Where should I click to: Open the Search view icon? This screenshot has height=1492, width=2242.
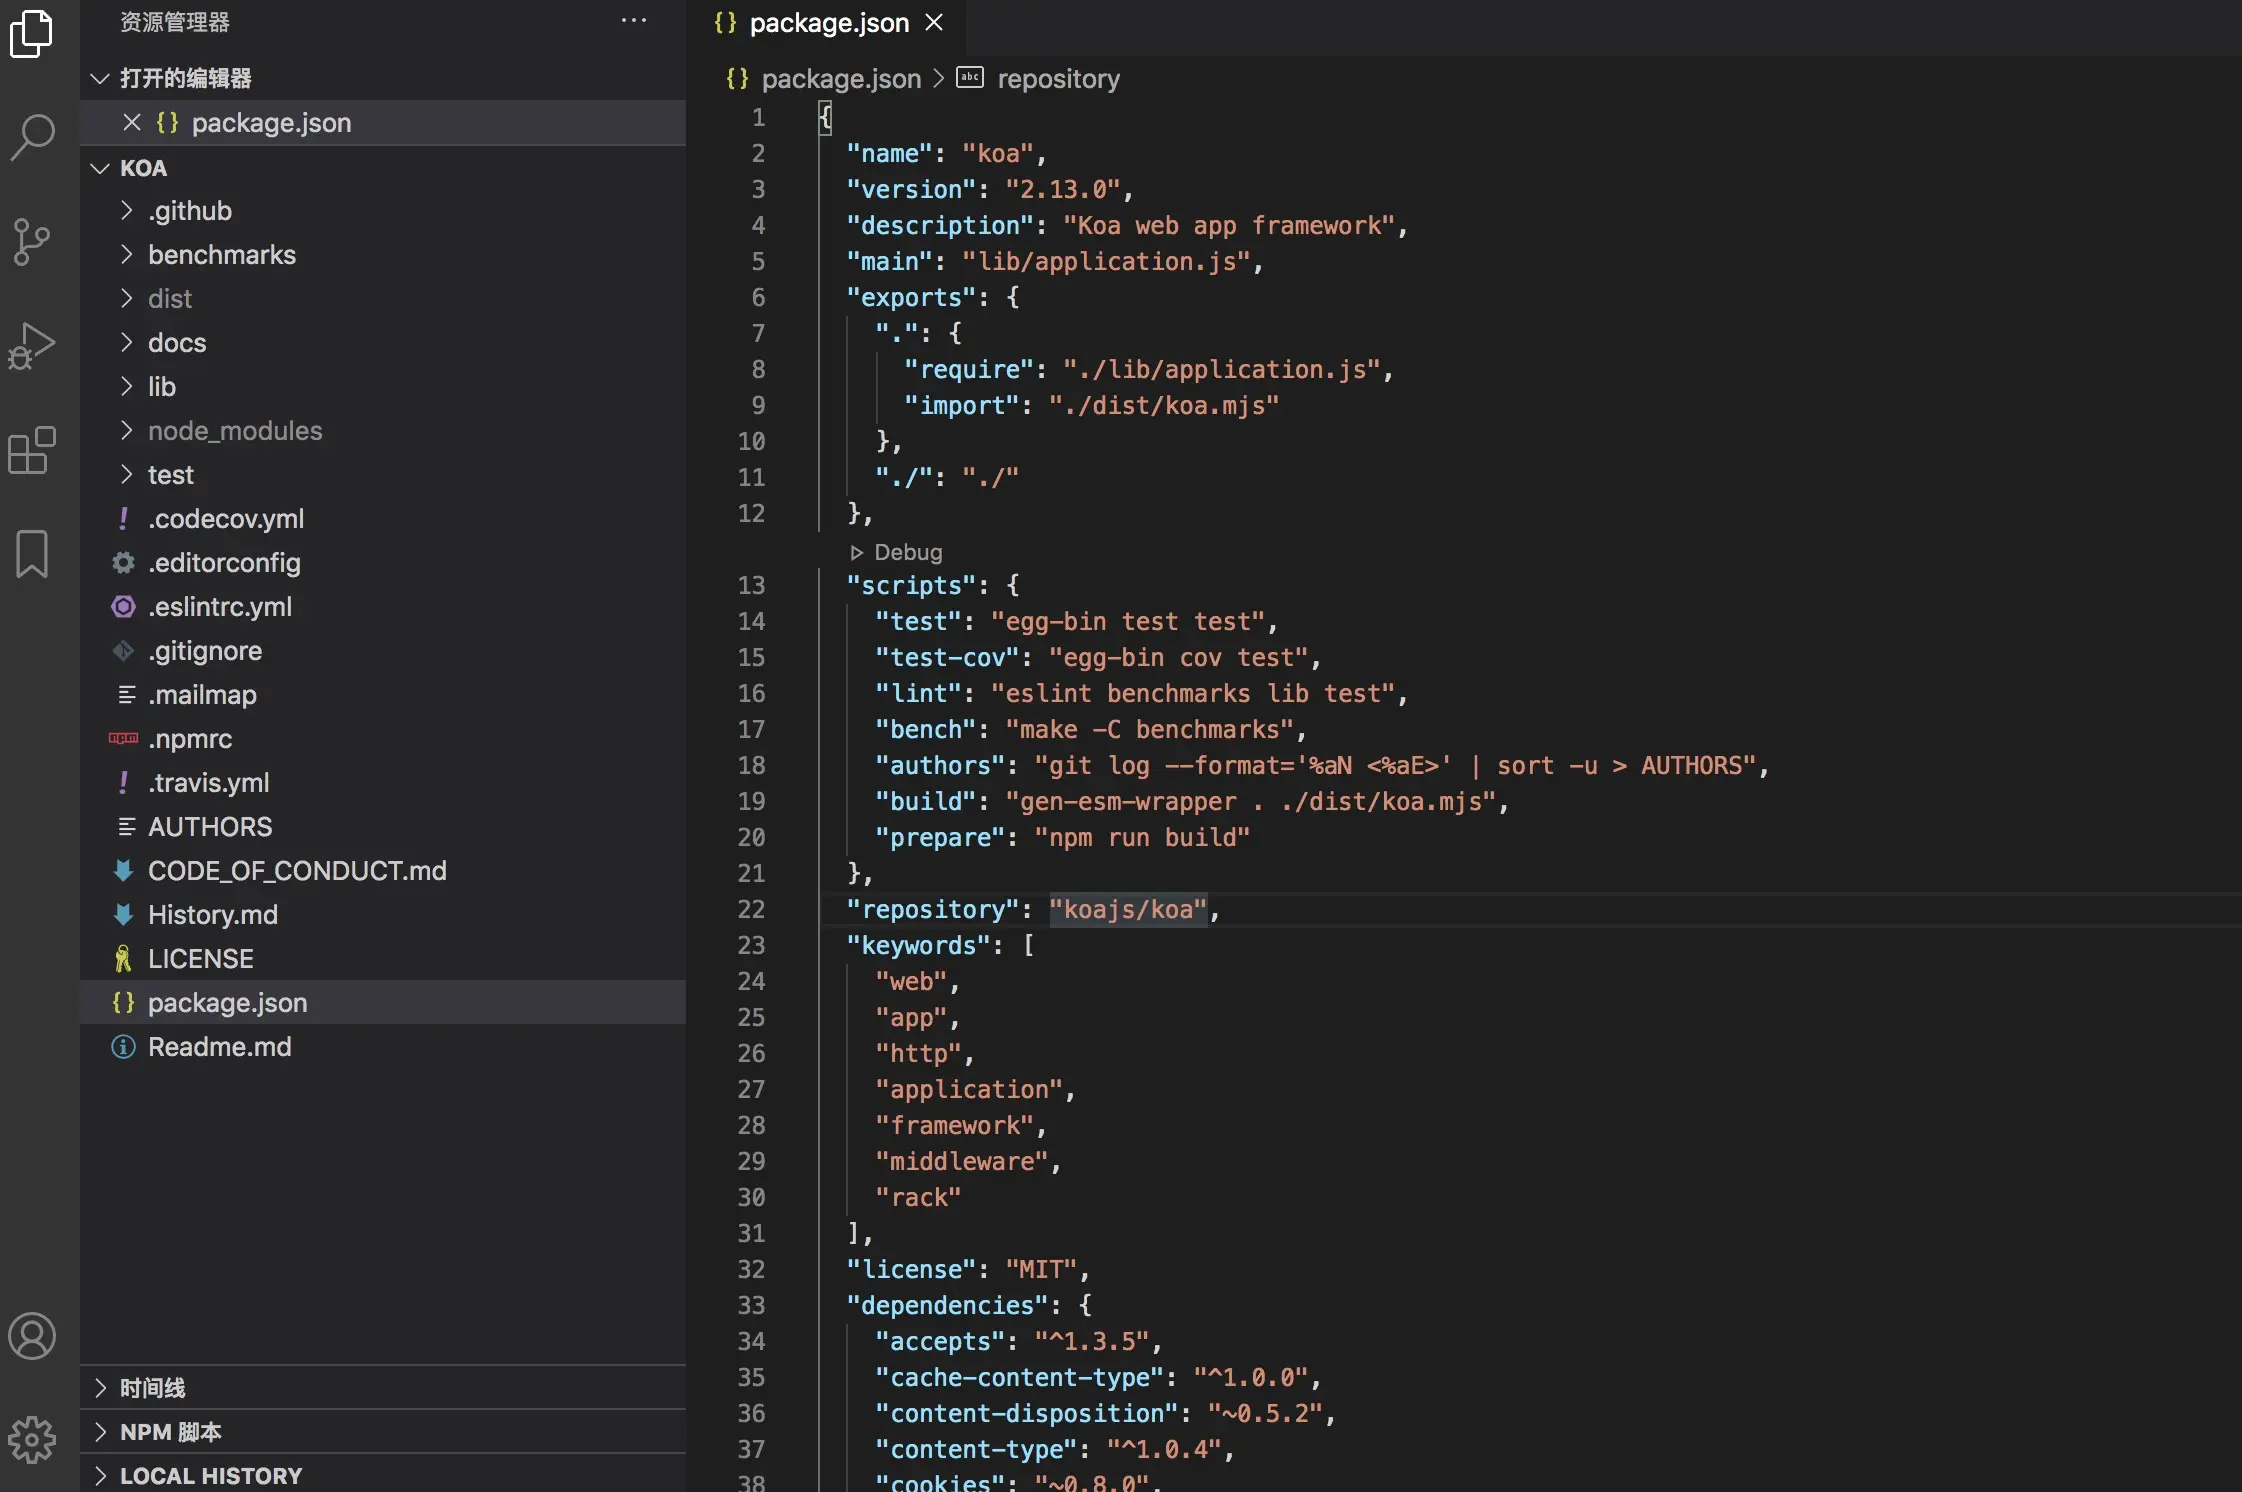[32, 137]
